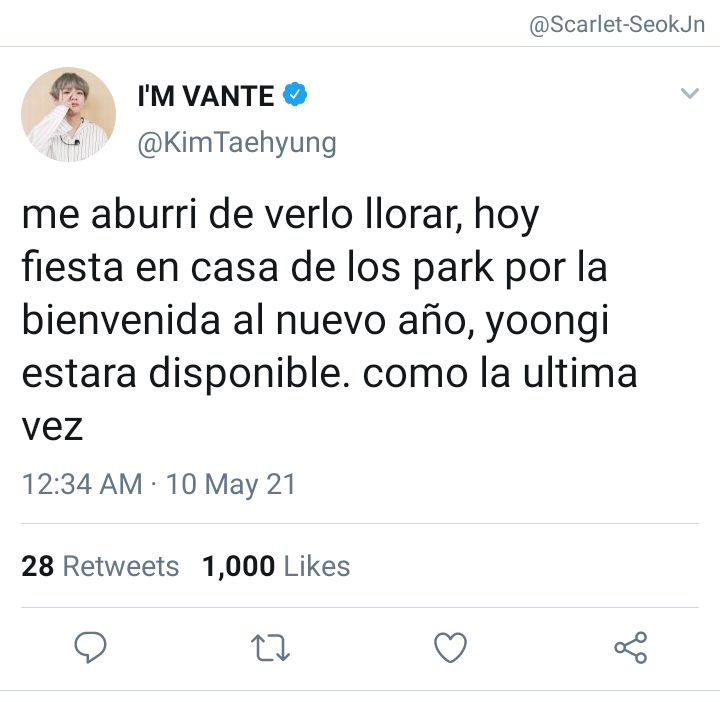This screenshot has width=720, height=702.
Task: View the 1,000 Likes list
Action: click(x=276, y=566)
